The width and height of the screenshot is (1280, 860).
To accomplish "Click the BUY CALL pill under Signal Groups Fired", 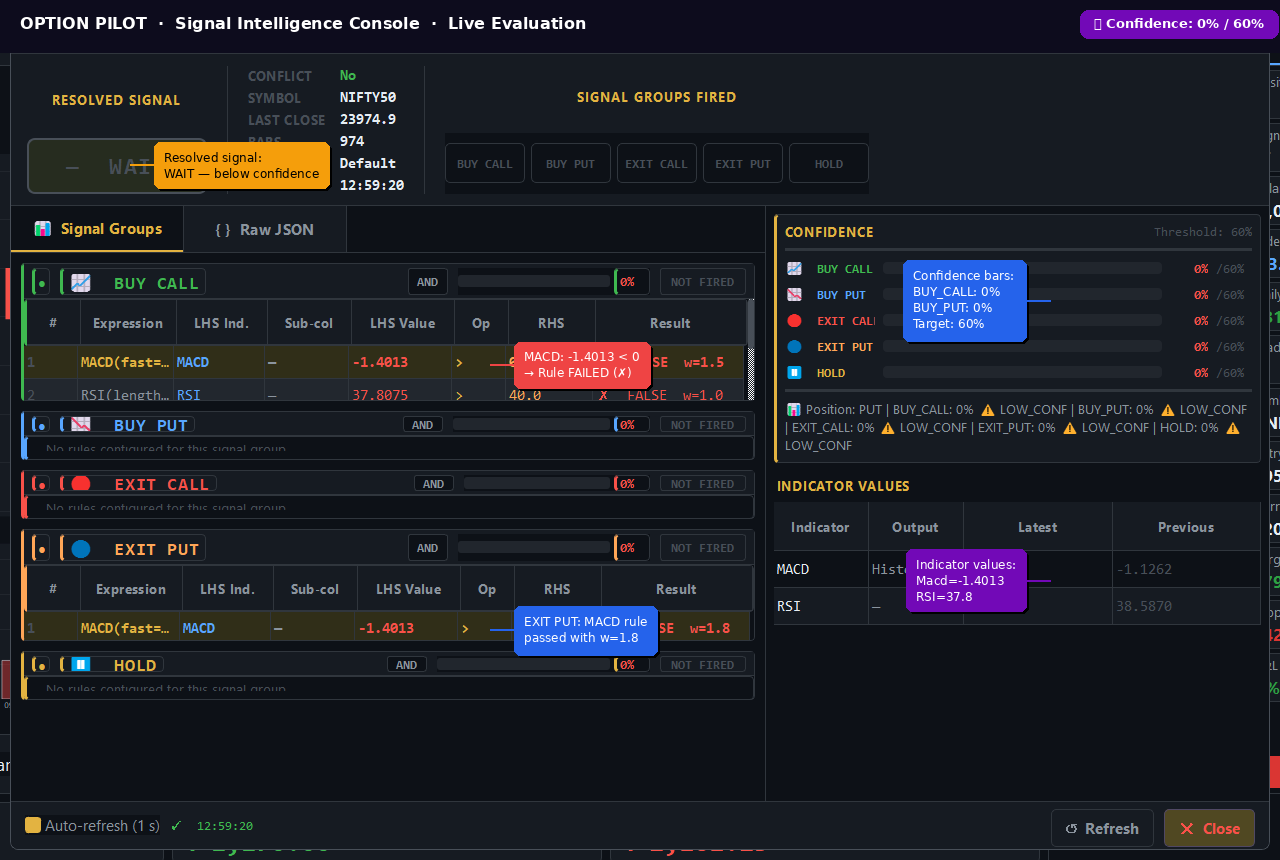I will click(x=485, y=163).
